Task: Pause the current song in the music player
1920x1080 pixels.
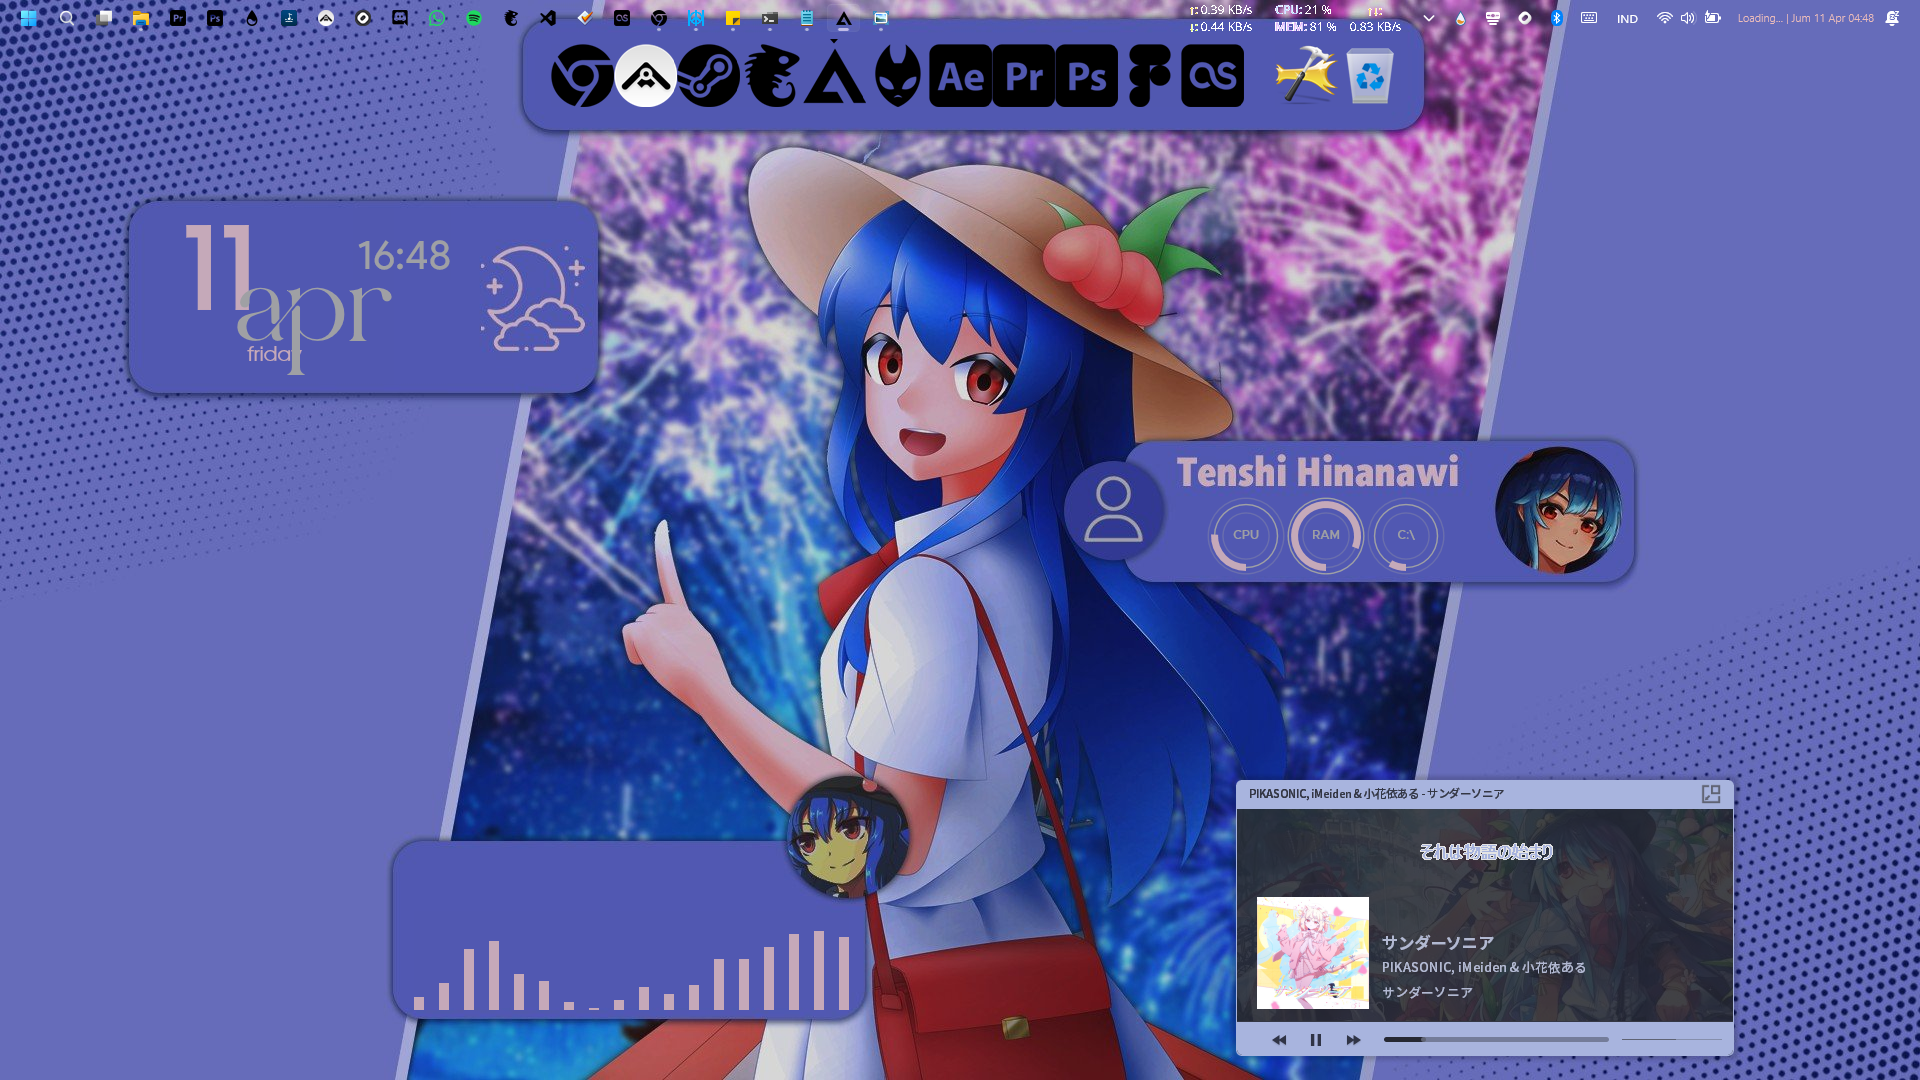Action: 1316,1040
